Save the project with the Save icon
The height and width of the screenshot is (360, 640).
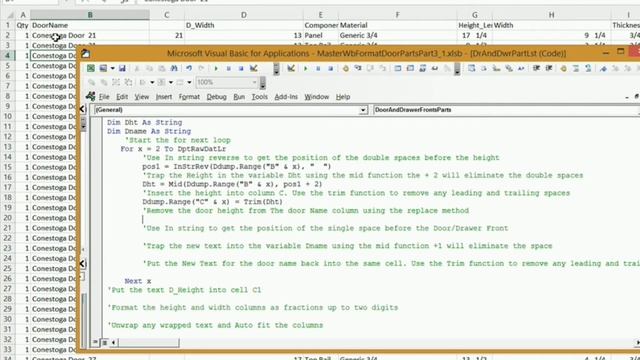pos(122,68)
